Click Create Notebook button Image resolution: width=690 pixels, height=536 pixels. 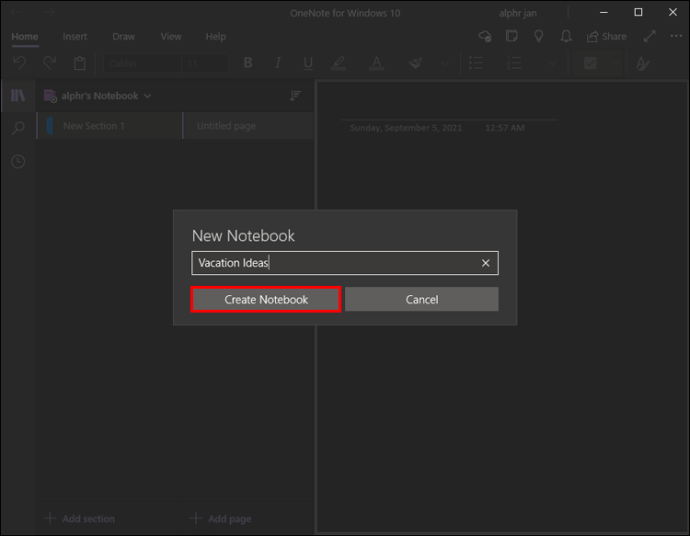click(x=266, y=300)
